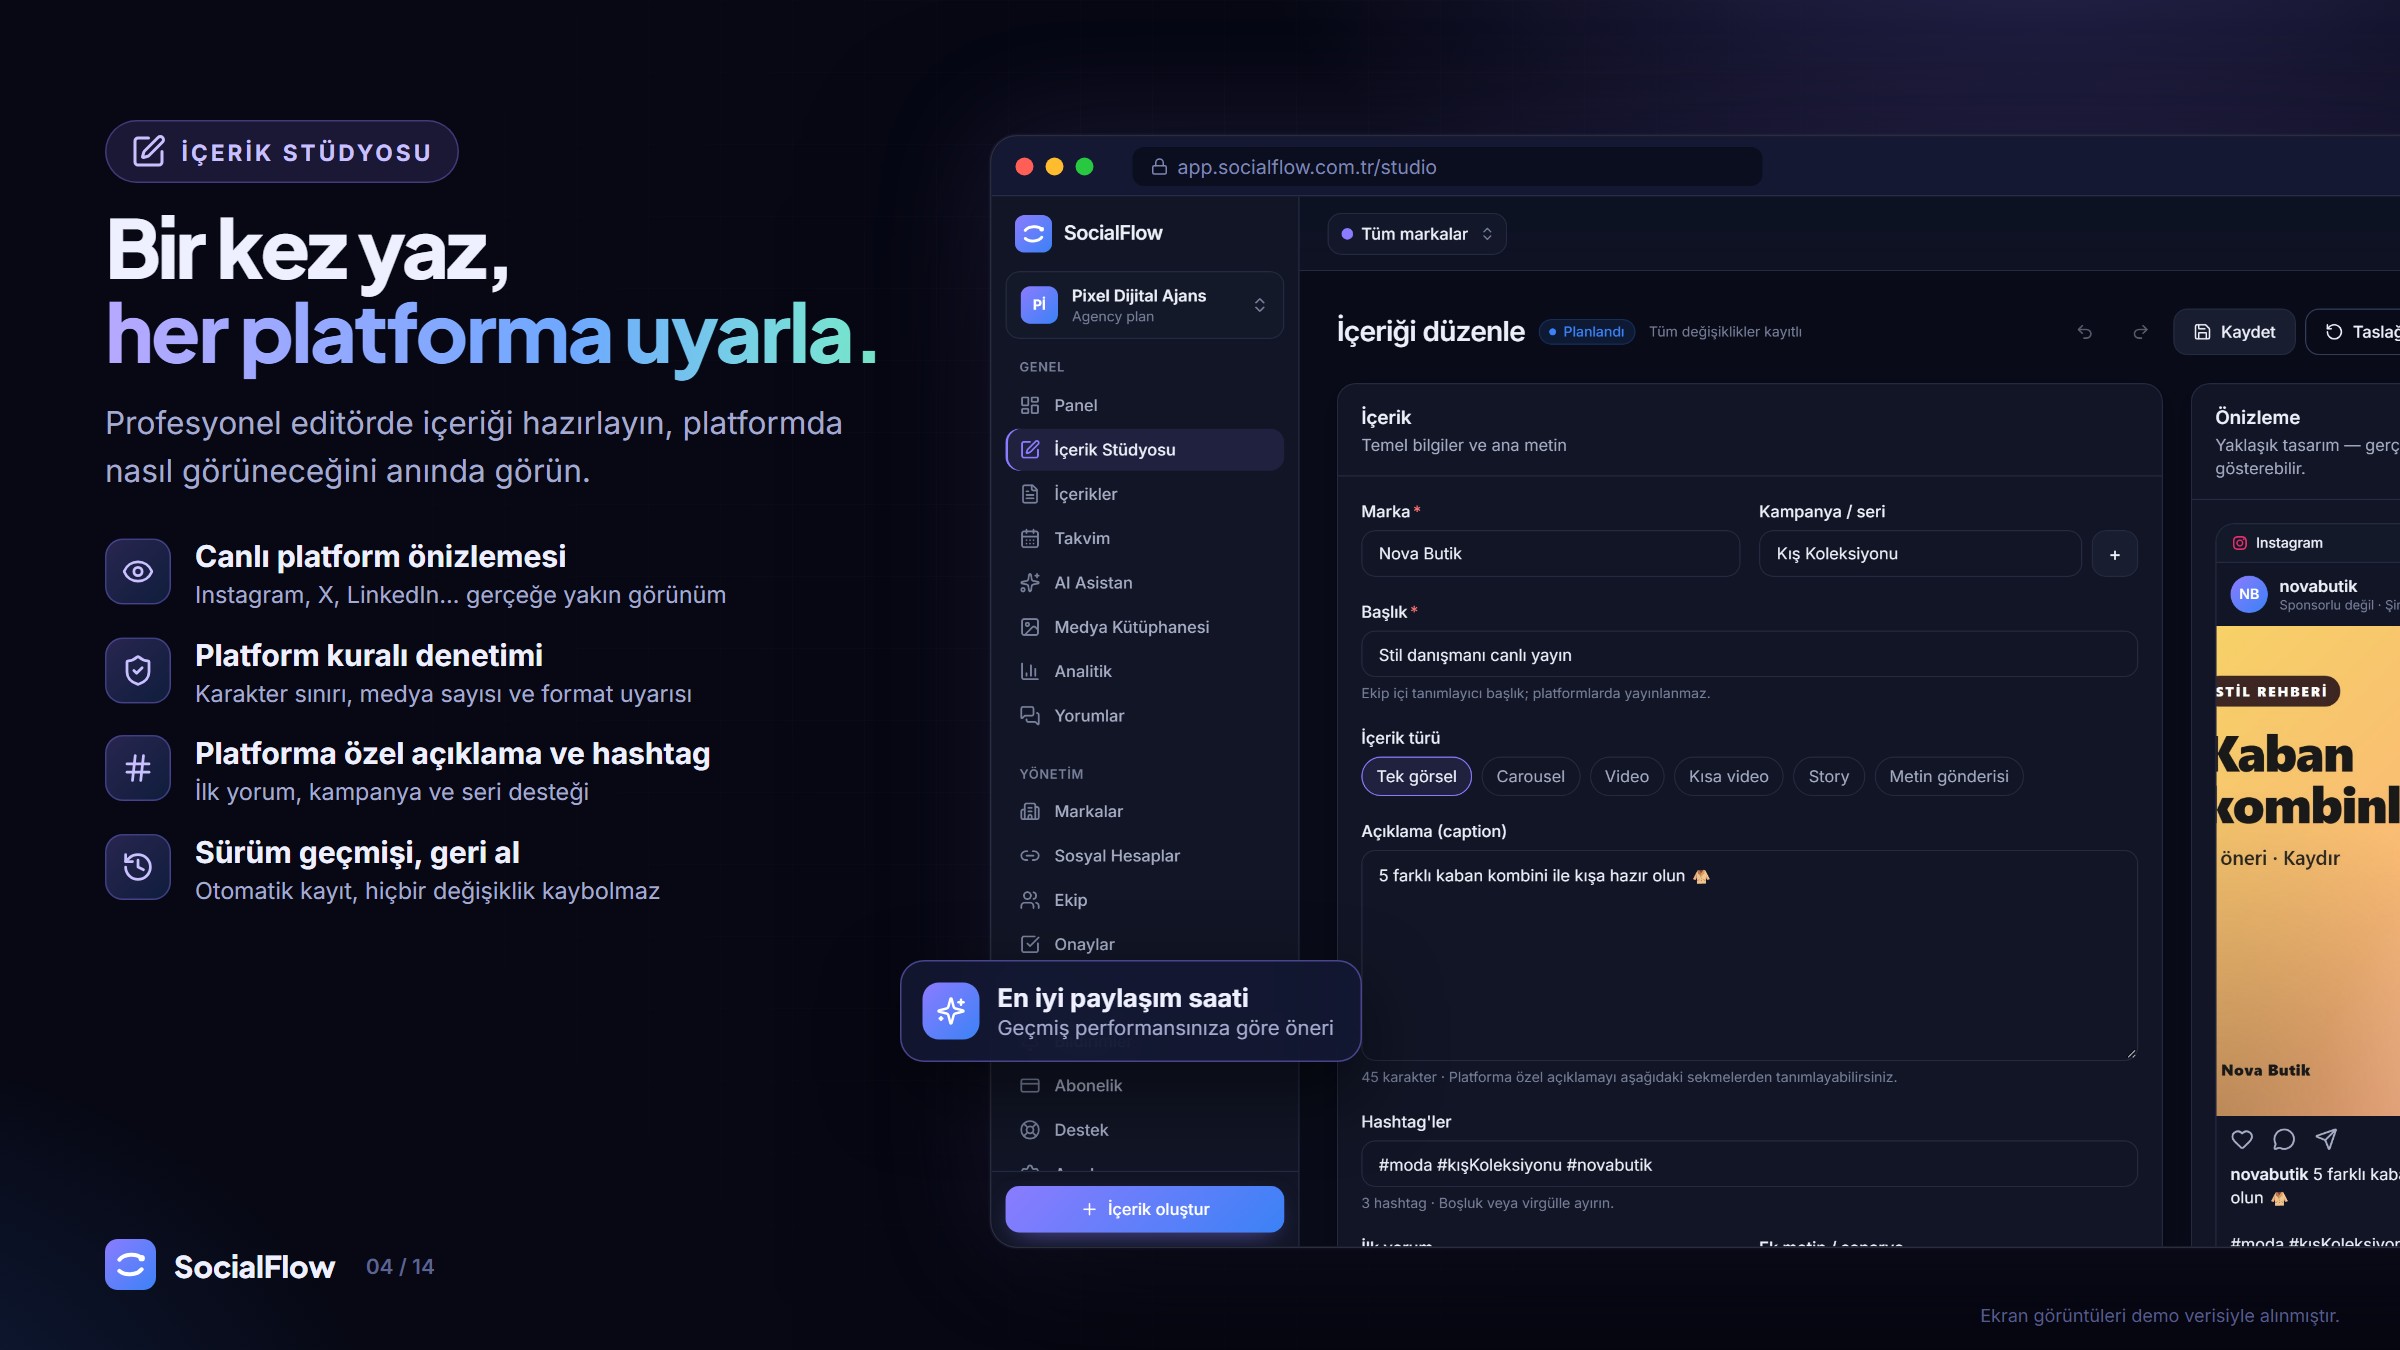
Task: Click the Kaban kombinleri preview image
Action: 2308,870
